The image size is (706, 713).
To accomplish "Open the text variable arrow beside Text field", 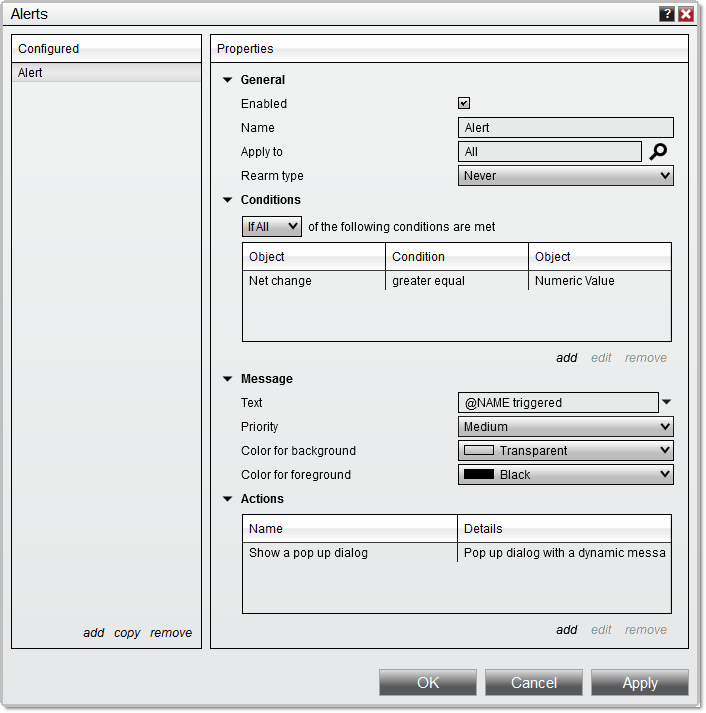I will click(x=667, y=402).
